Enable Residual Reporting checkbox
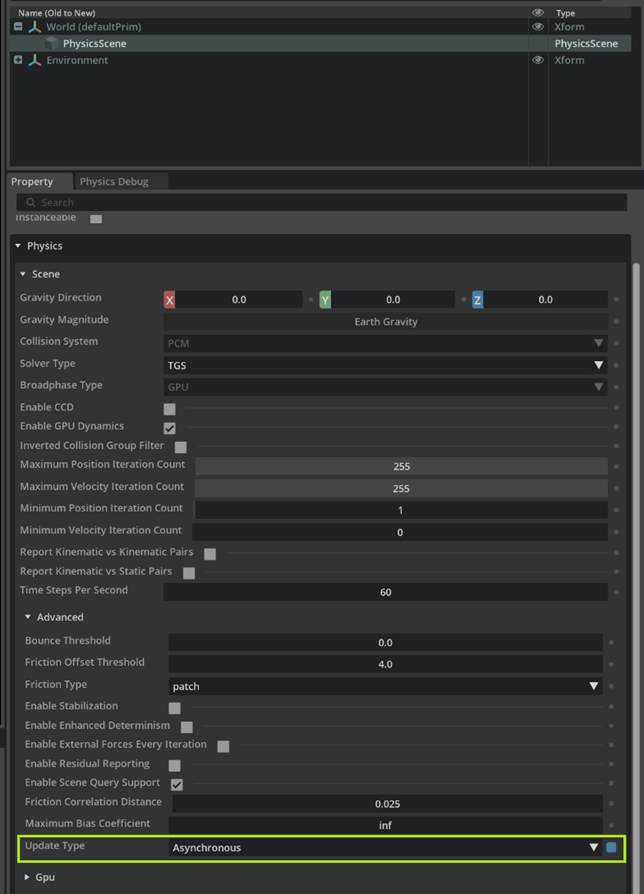 point(174,765)
